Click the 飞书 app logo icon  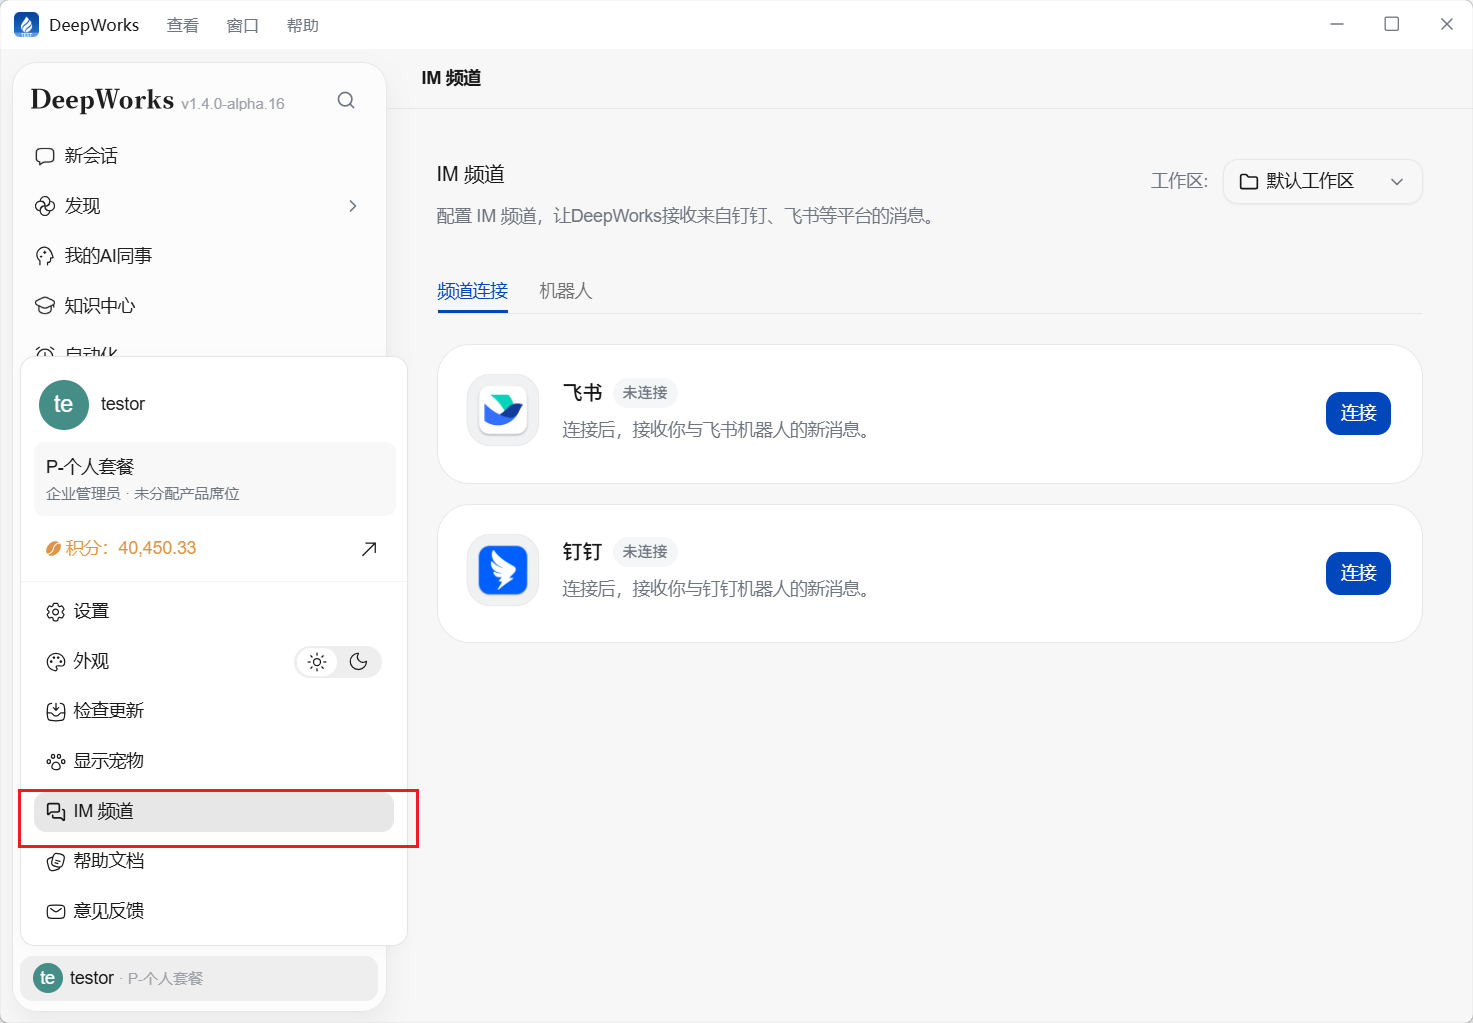point(503,410)
